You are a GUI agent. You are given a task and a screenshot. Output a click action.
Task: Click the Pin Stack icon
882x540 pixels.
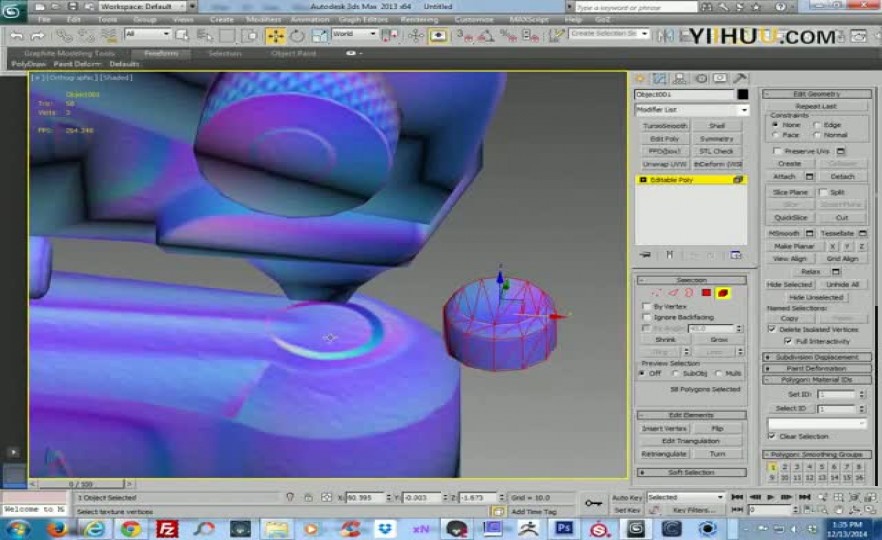645,255
